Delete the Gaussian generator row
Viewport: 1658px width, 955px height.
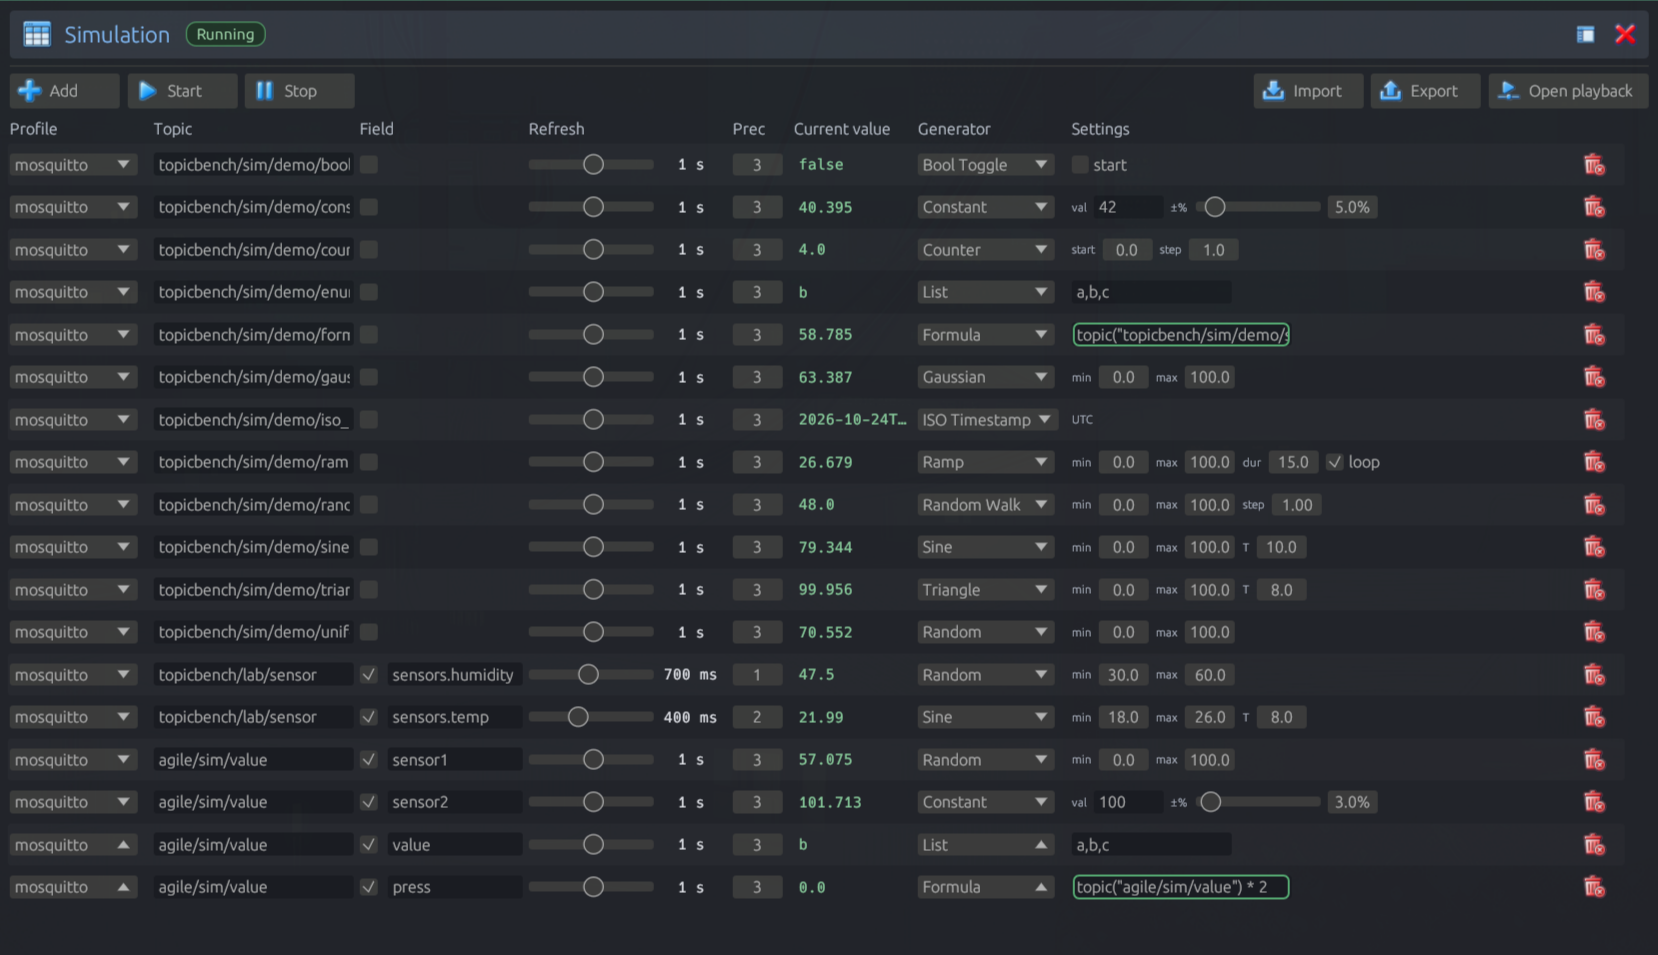pyautogui.click(x=1594, y=377)
